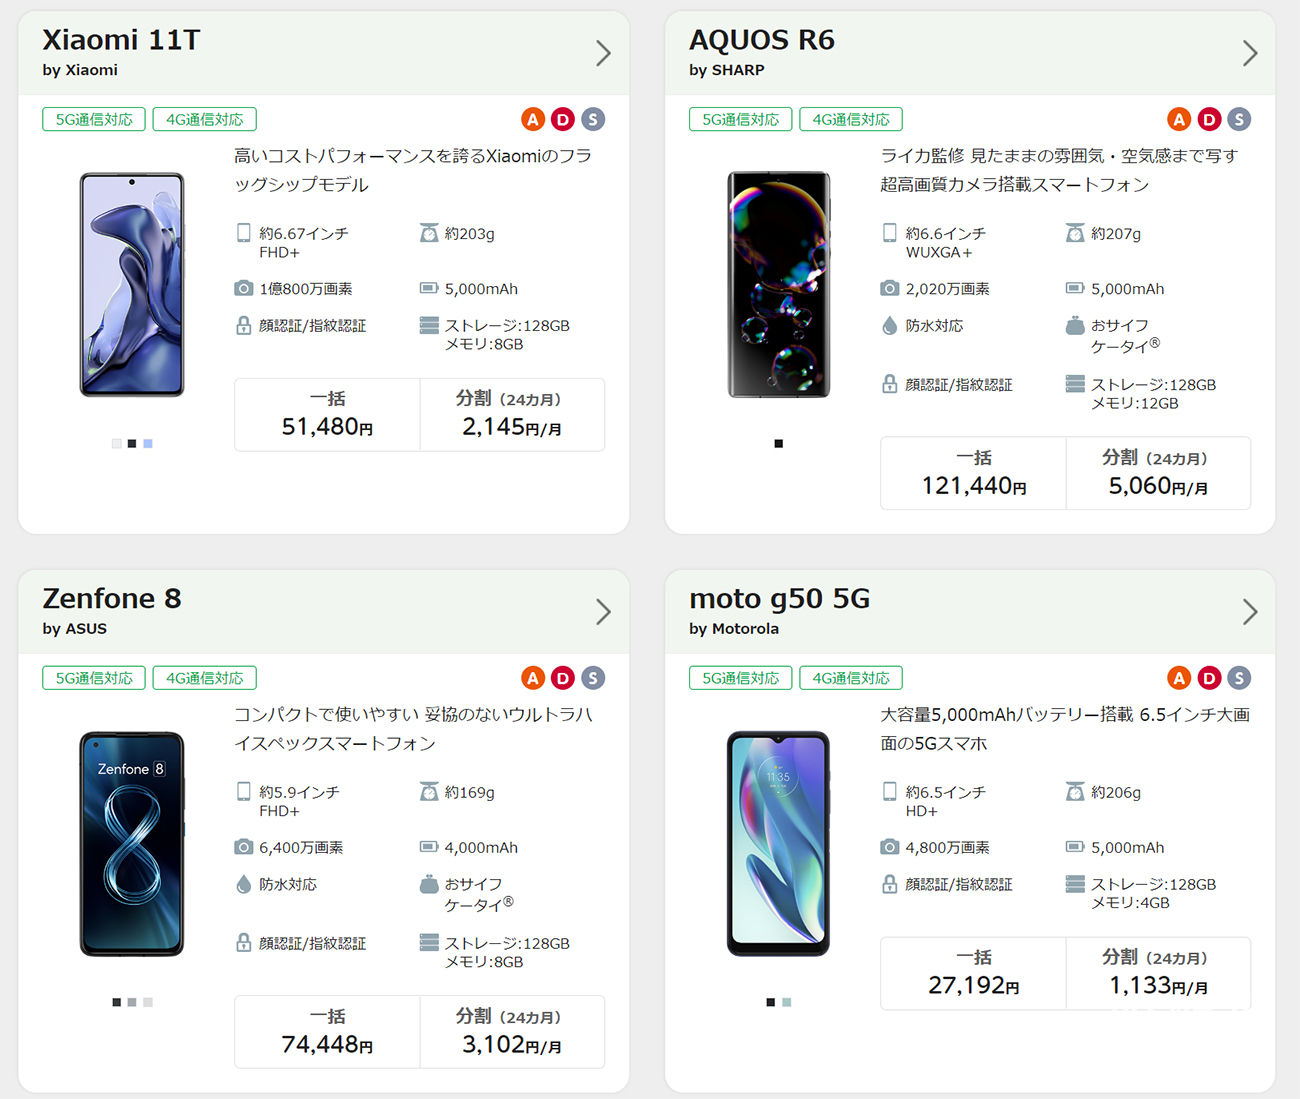Open moto g50 5G chevron arrow
Viewport: 1300px width, 1099px height.
(1250, 612)
